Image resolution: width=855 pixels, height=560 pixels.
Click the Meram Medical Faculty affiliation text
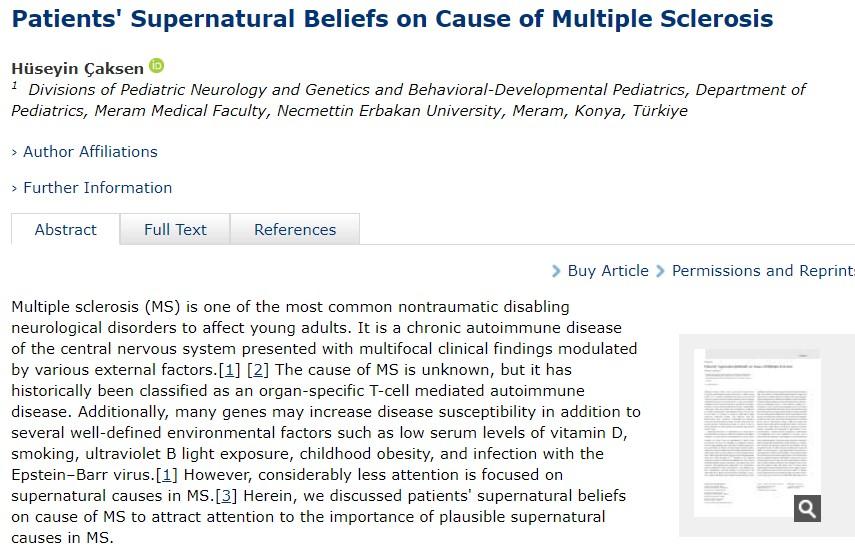click(180, 111)
